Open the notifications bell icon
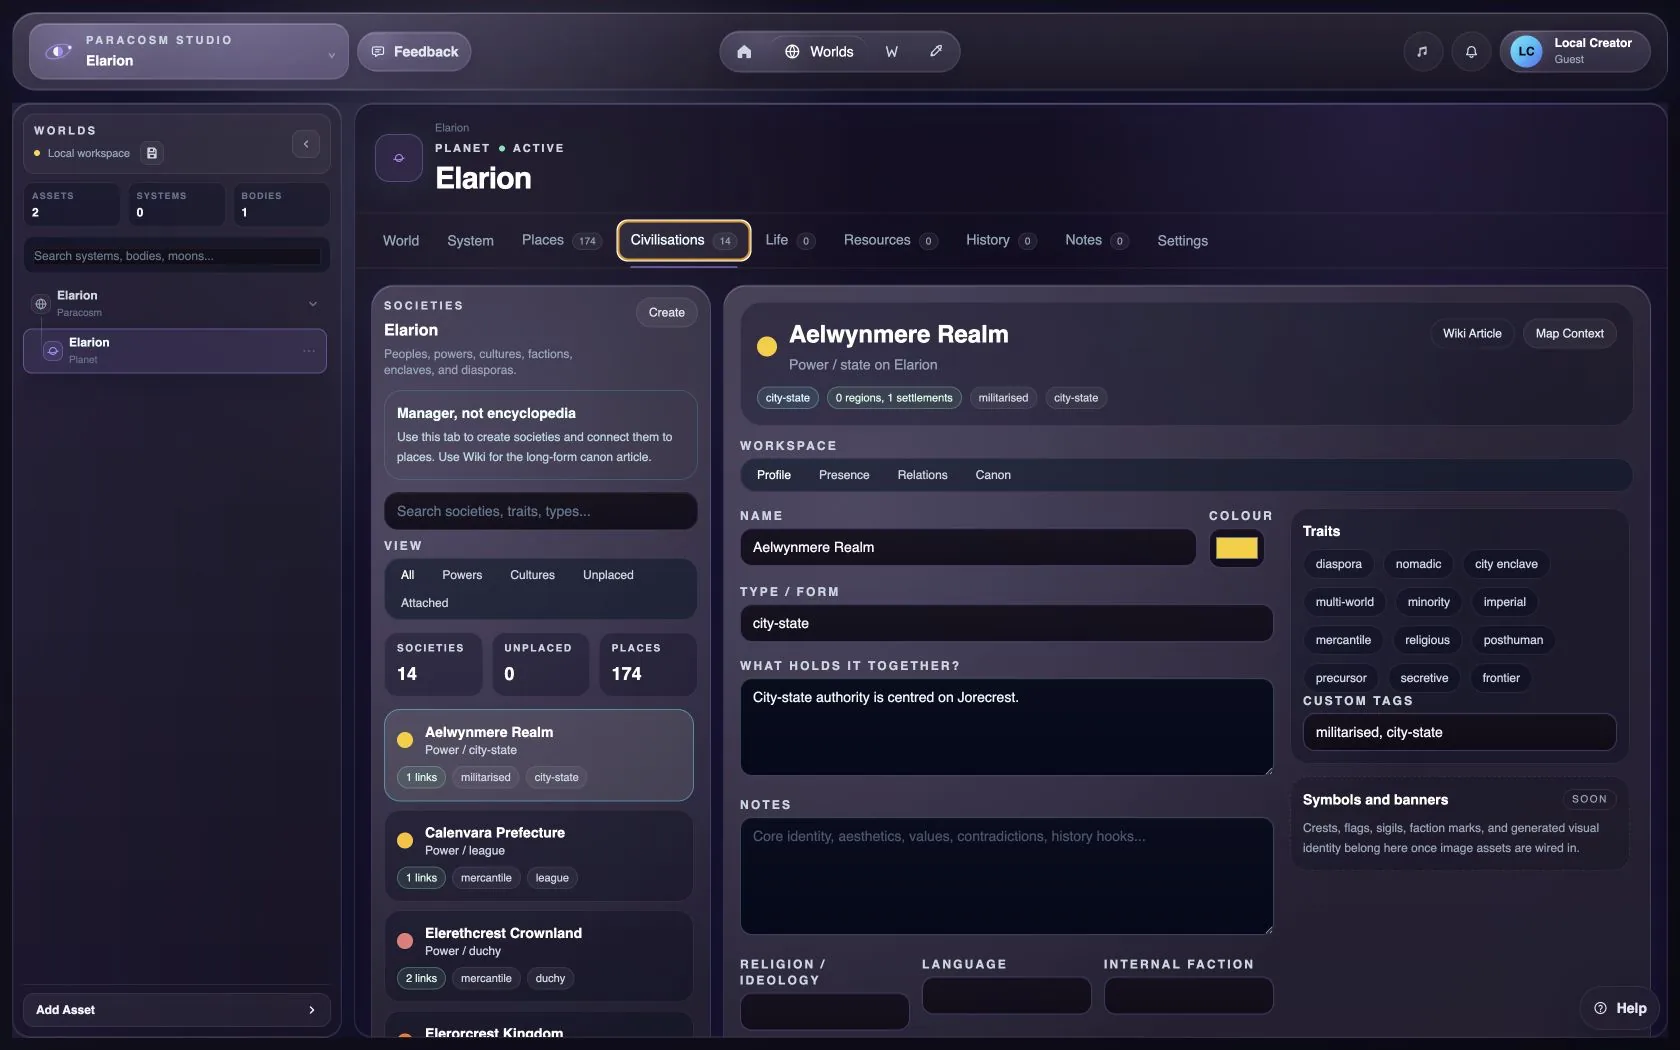This screenshot has width=1680, height=1050. click(x=1471, y=52)
